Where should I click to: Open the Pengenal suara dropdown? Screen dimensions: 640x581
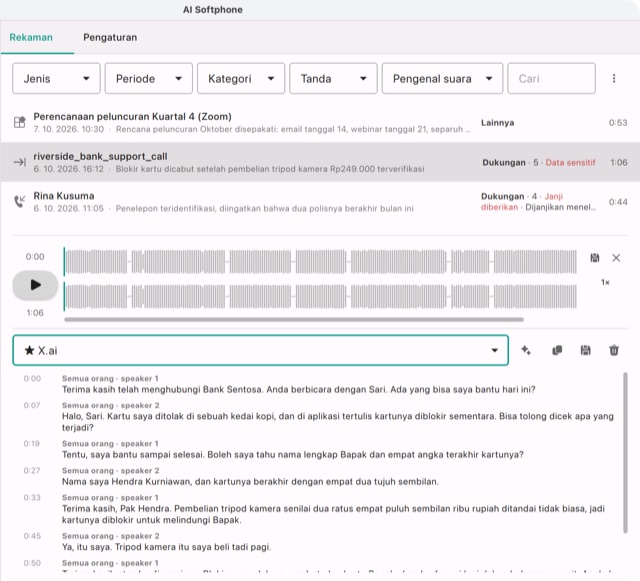(442, 78)
